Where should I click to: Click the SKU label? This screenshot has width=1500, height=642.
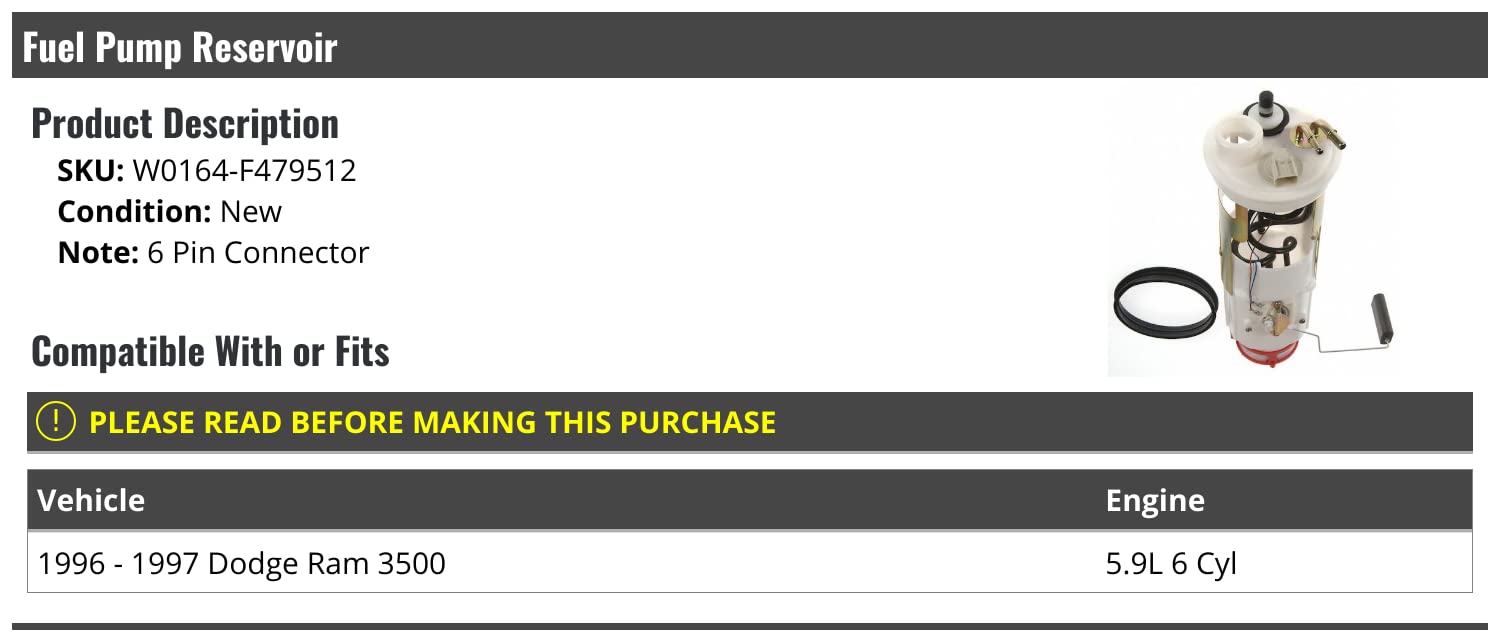[91, 171]
